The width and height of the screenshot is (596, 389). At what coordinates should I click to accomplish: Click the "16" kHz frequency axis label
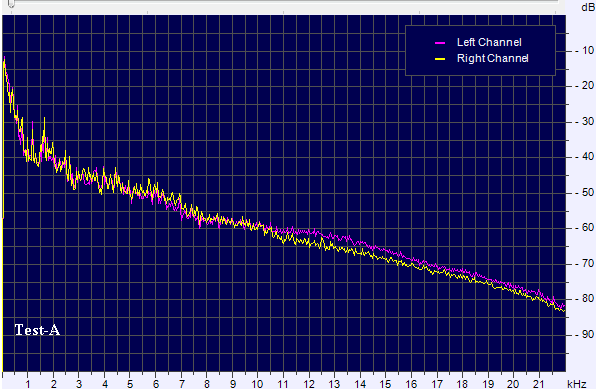411,384
